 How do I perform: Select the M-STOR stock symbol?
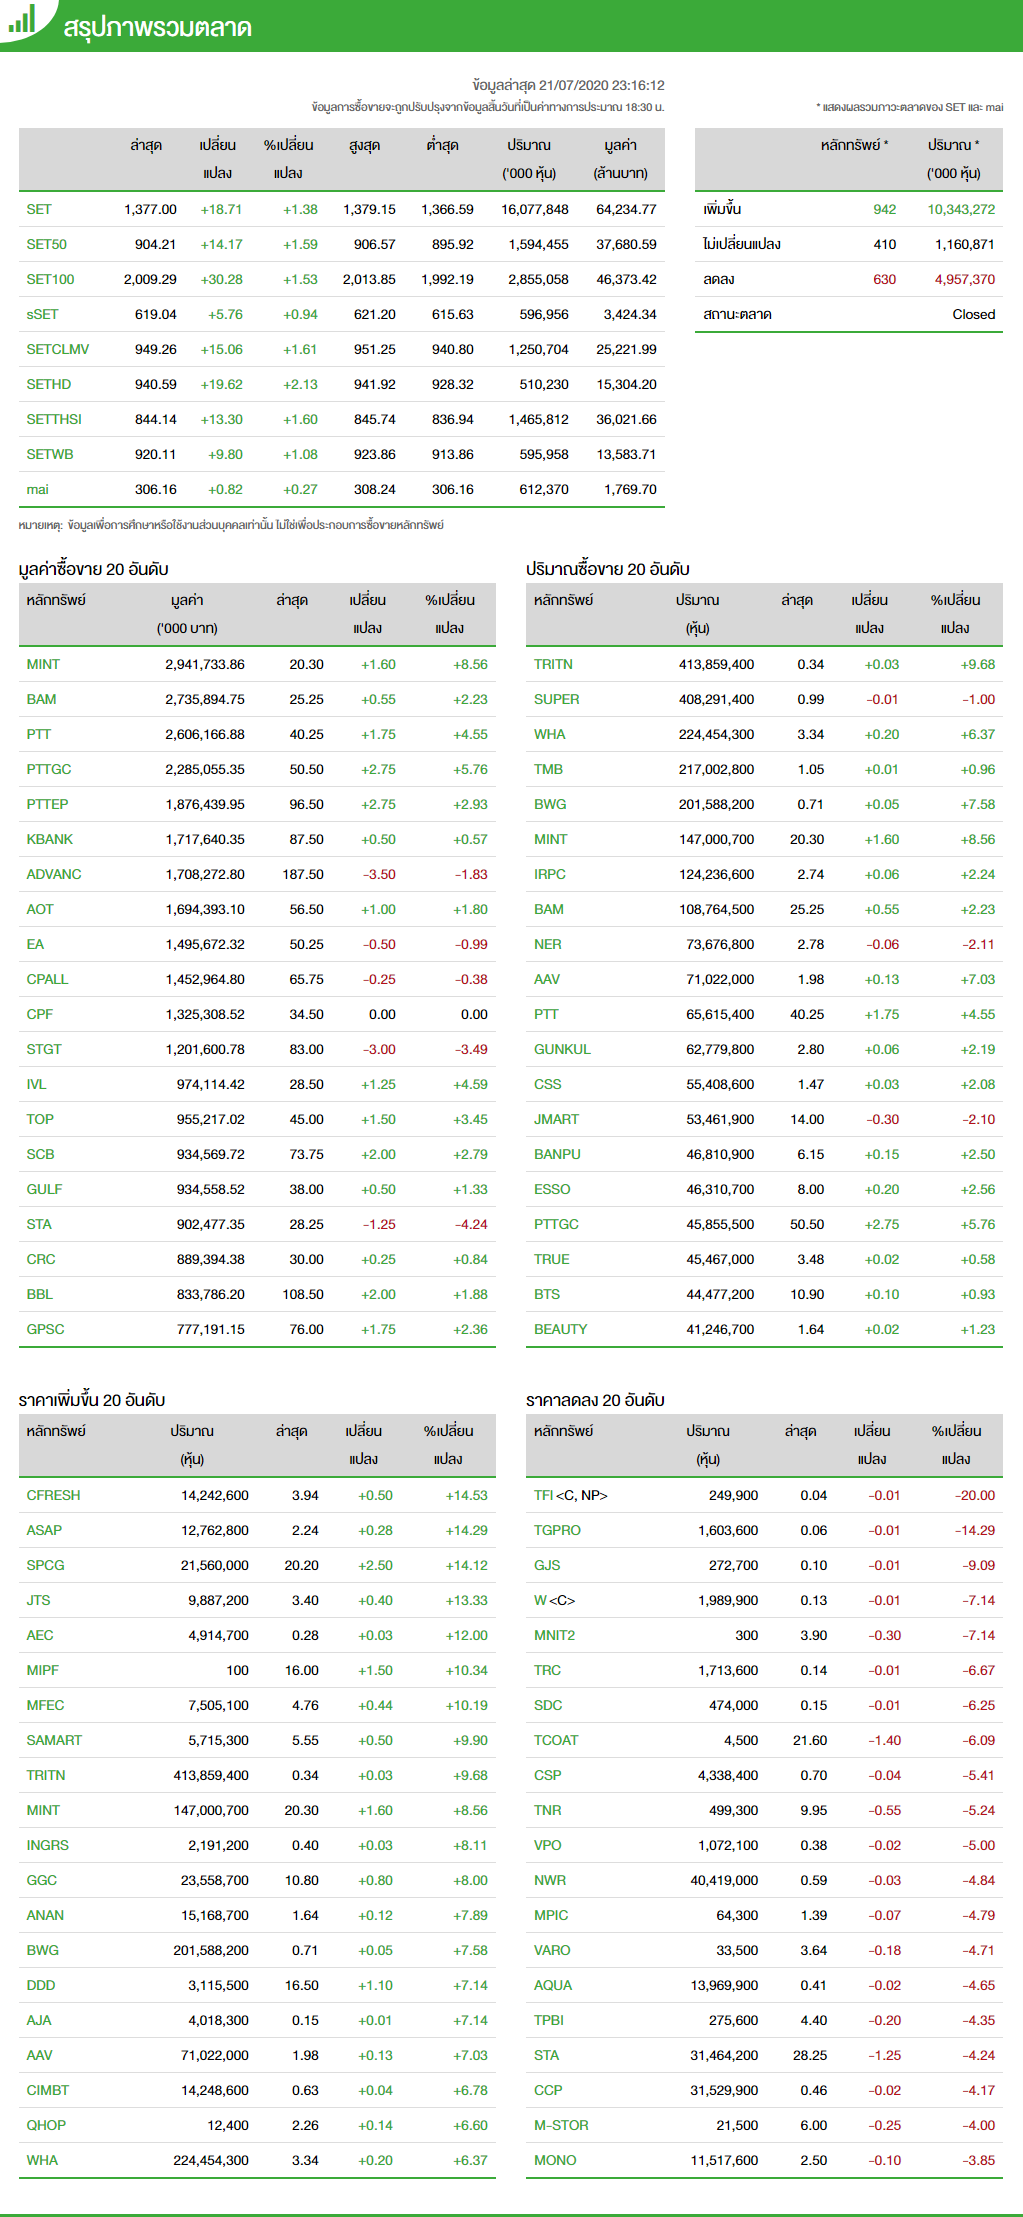[561, 2125]
